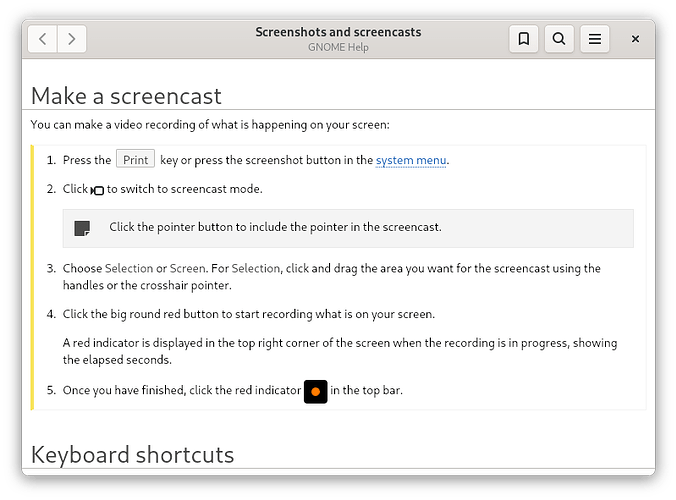Click the intro sentence about making a video recording
Image resolution: width=676 pixels, height=500 pixels.
(x=210, y=125)
